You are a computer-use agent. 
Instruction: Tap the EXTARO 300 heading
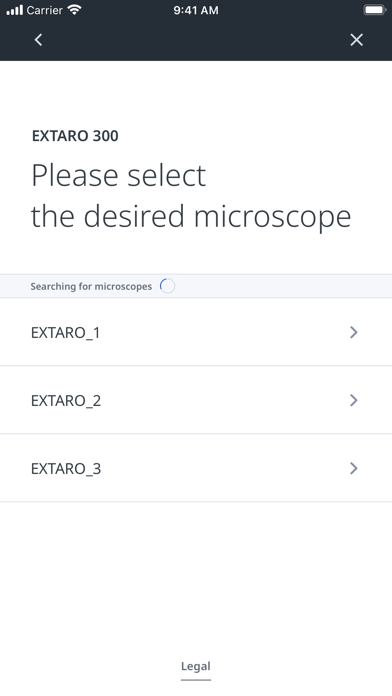pos(75,136)
